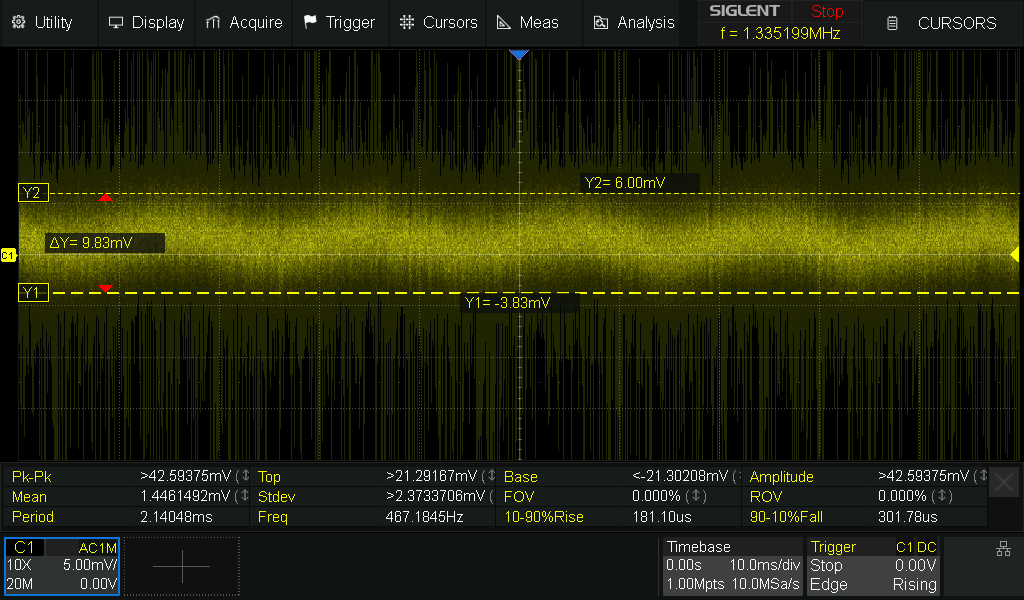Viewport: 1024px width, 600px height.
Task: Open the C1 channel settings box
Action: 62,566
